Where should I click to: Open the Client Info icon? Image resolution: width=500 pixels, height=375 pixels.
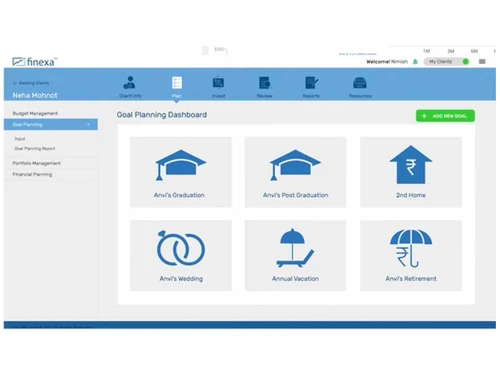coord(130,83)
